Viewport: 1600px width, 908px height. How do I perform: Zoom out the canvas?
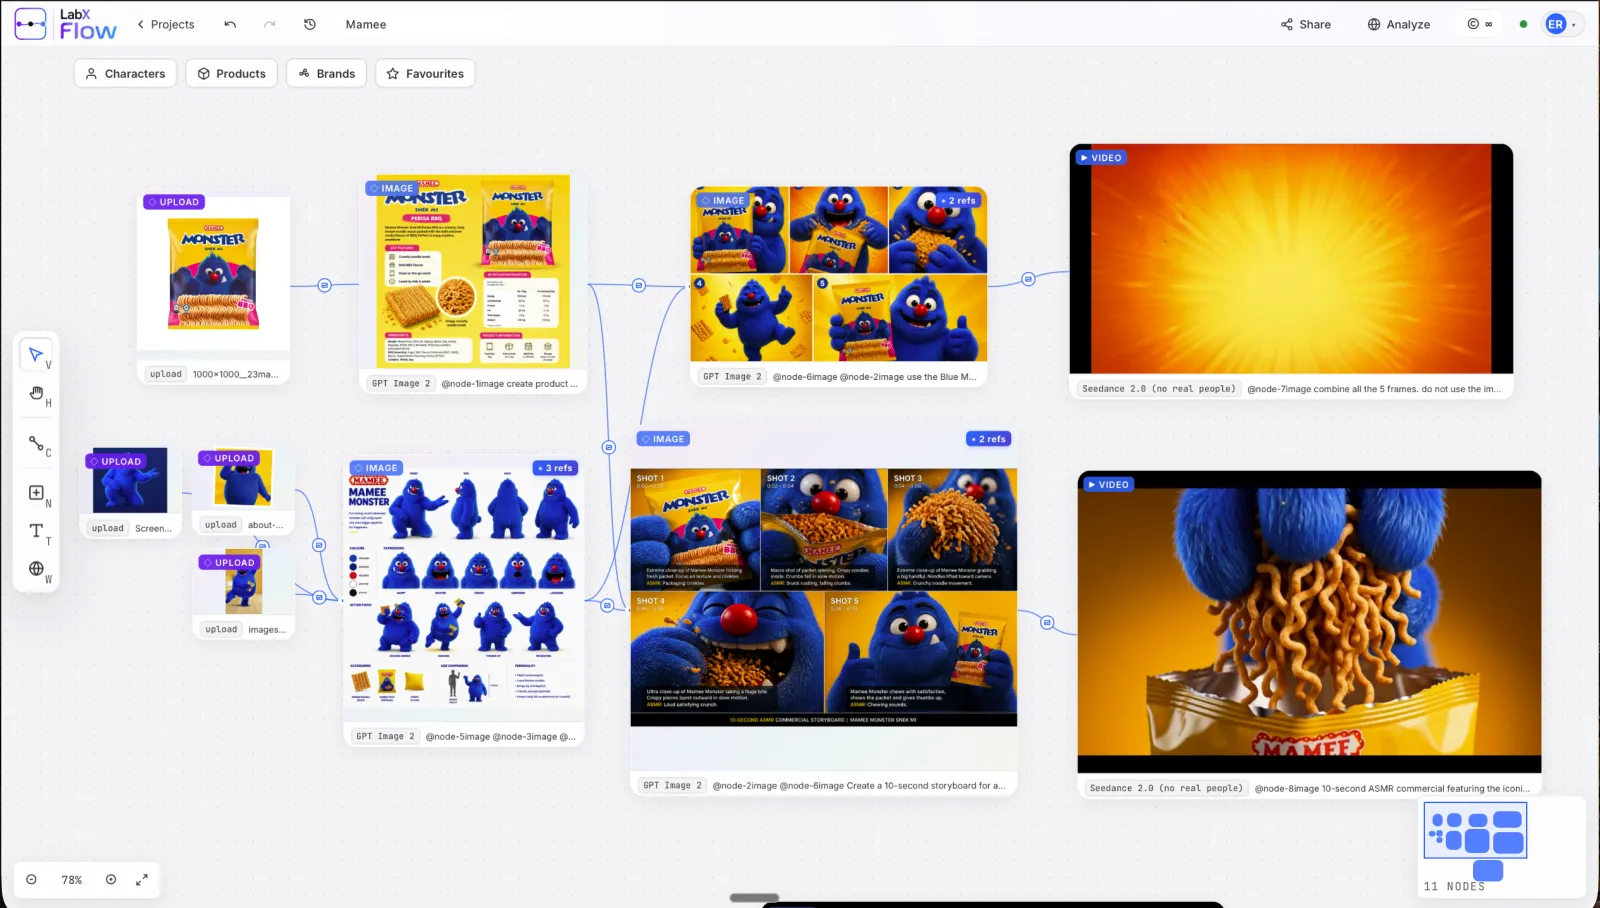(31, 880)
